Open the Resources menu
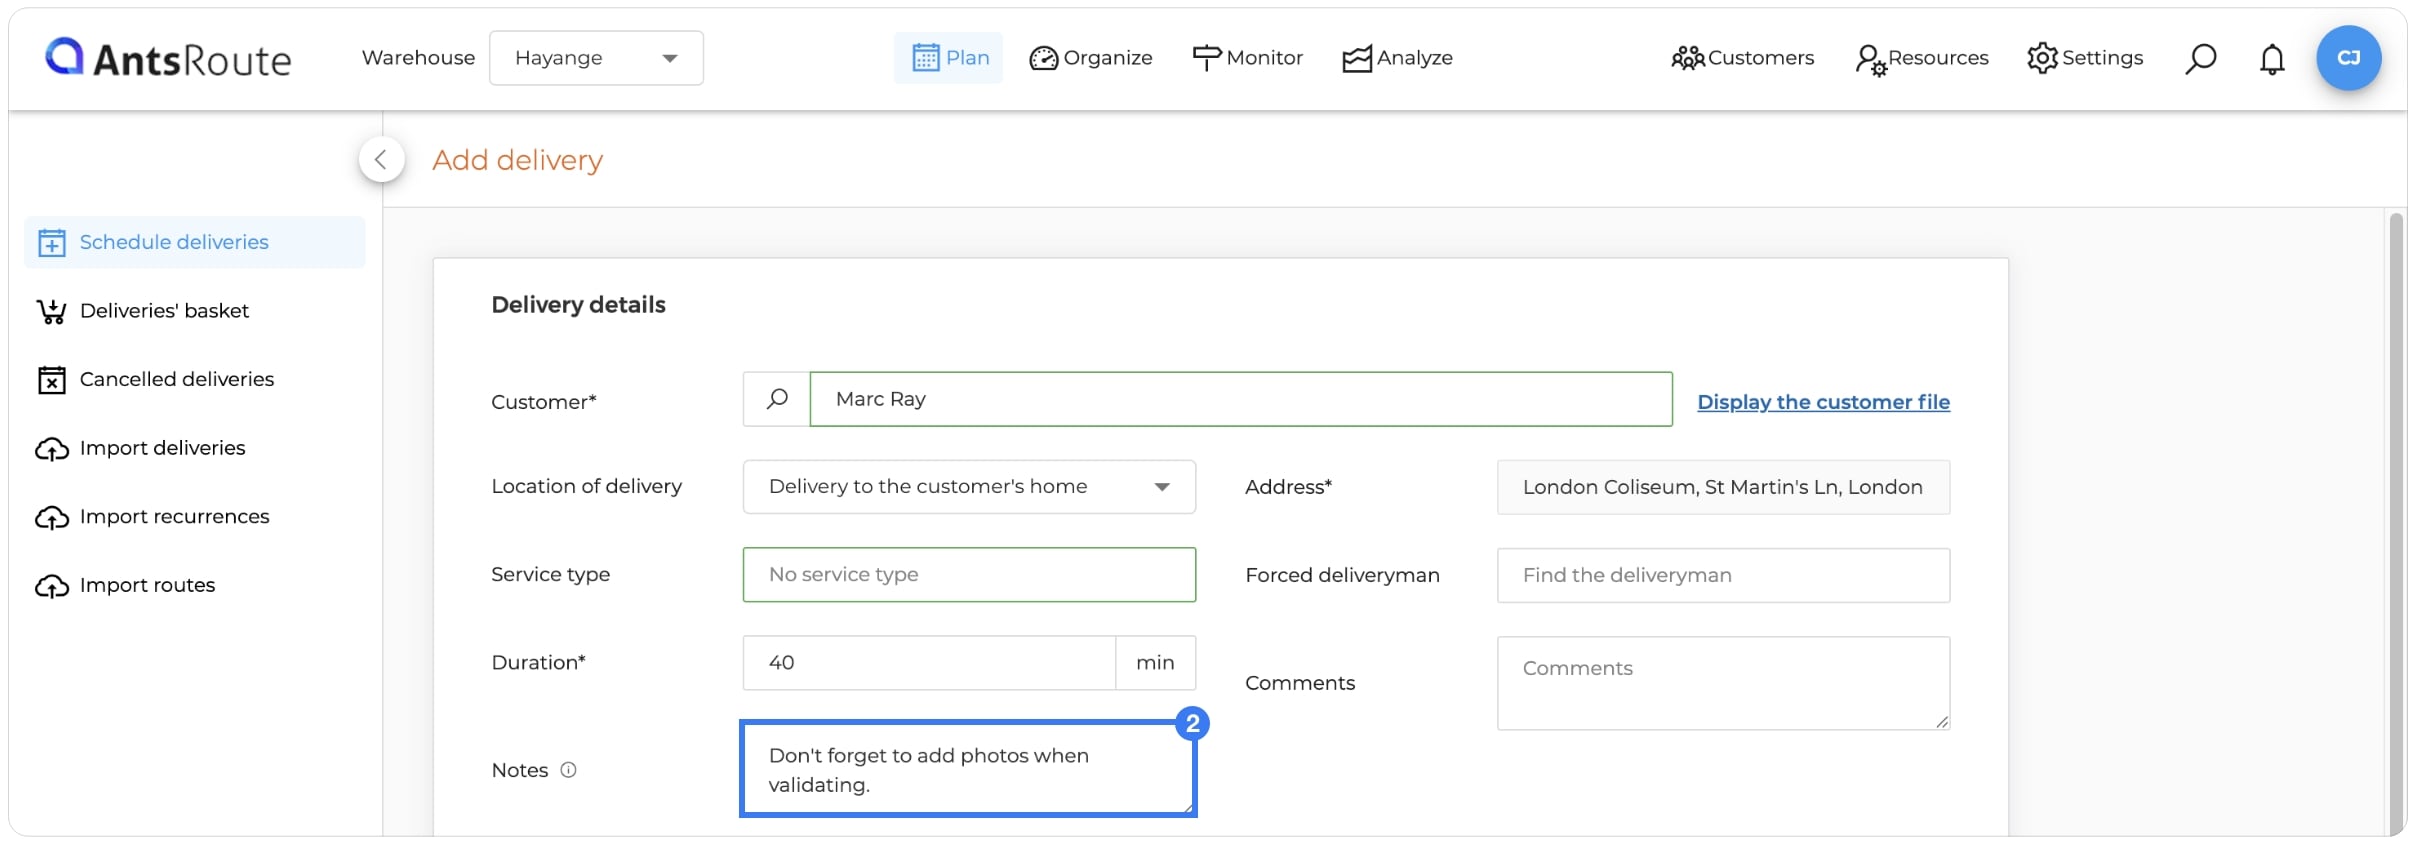2410x844 pixels. [1922, 58]
